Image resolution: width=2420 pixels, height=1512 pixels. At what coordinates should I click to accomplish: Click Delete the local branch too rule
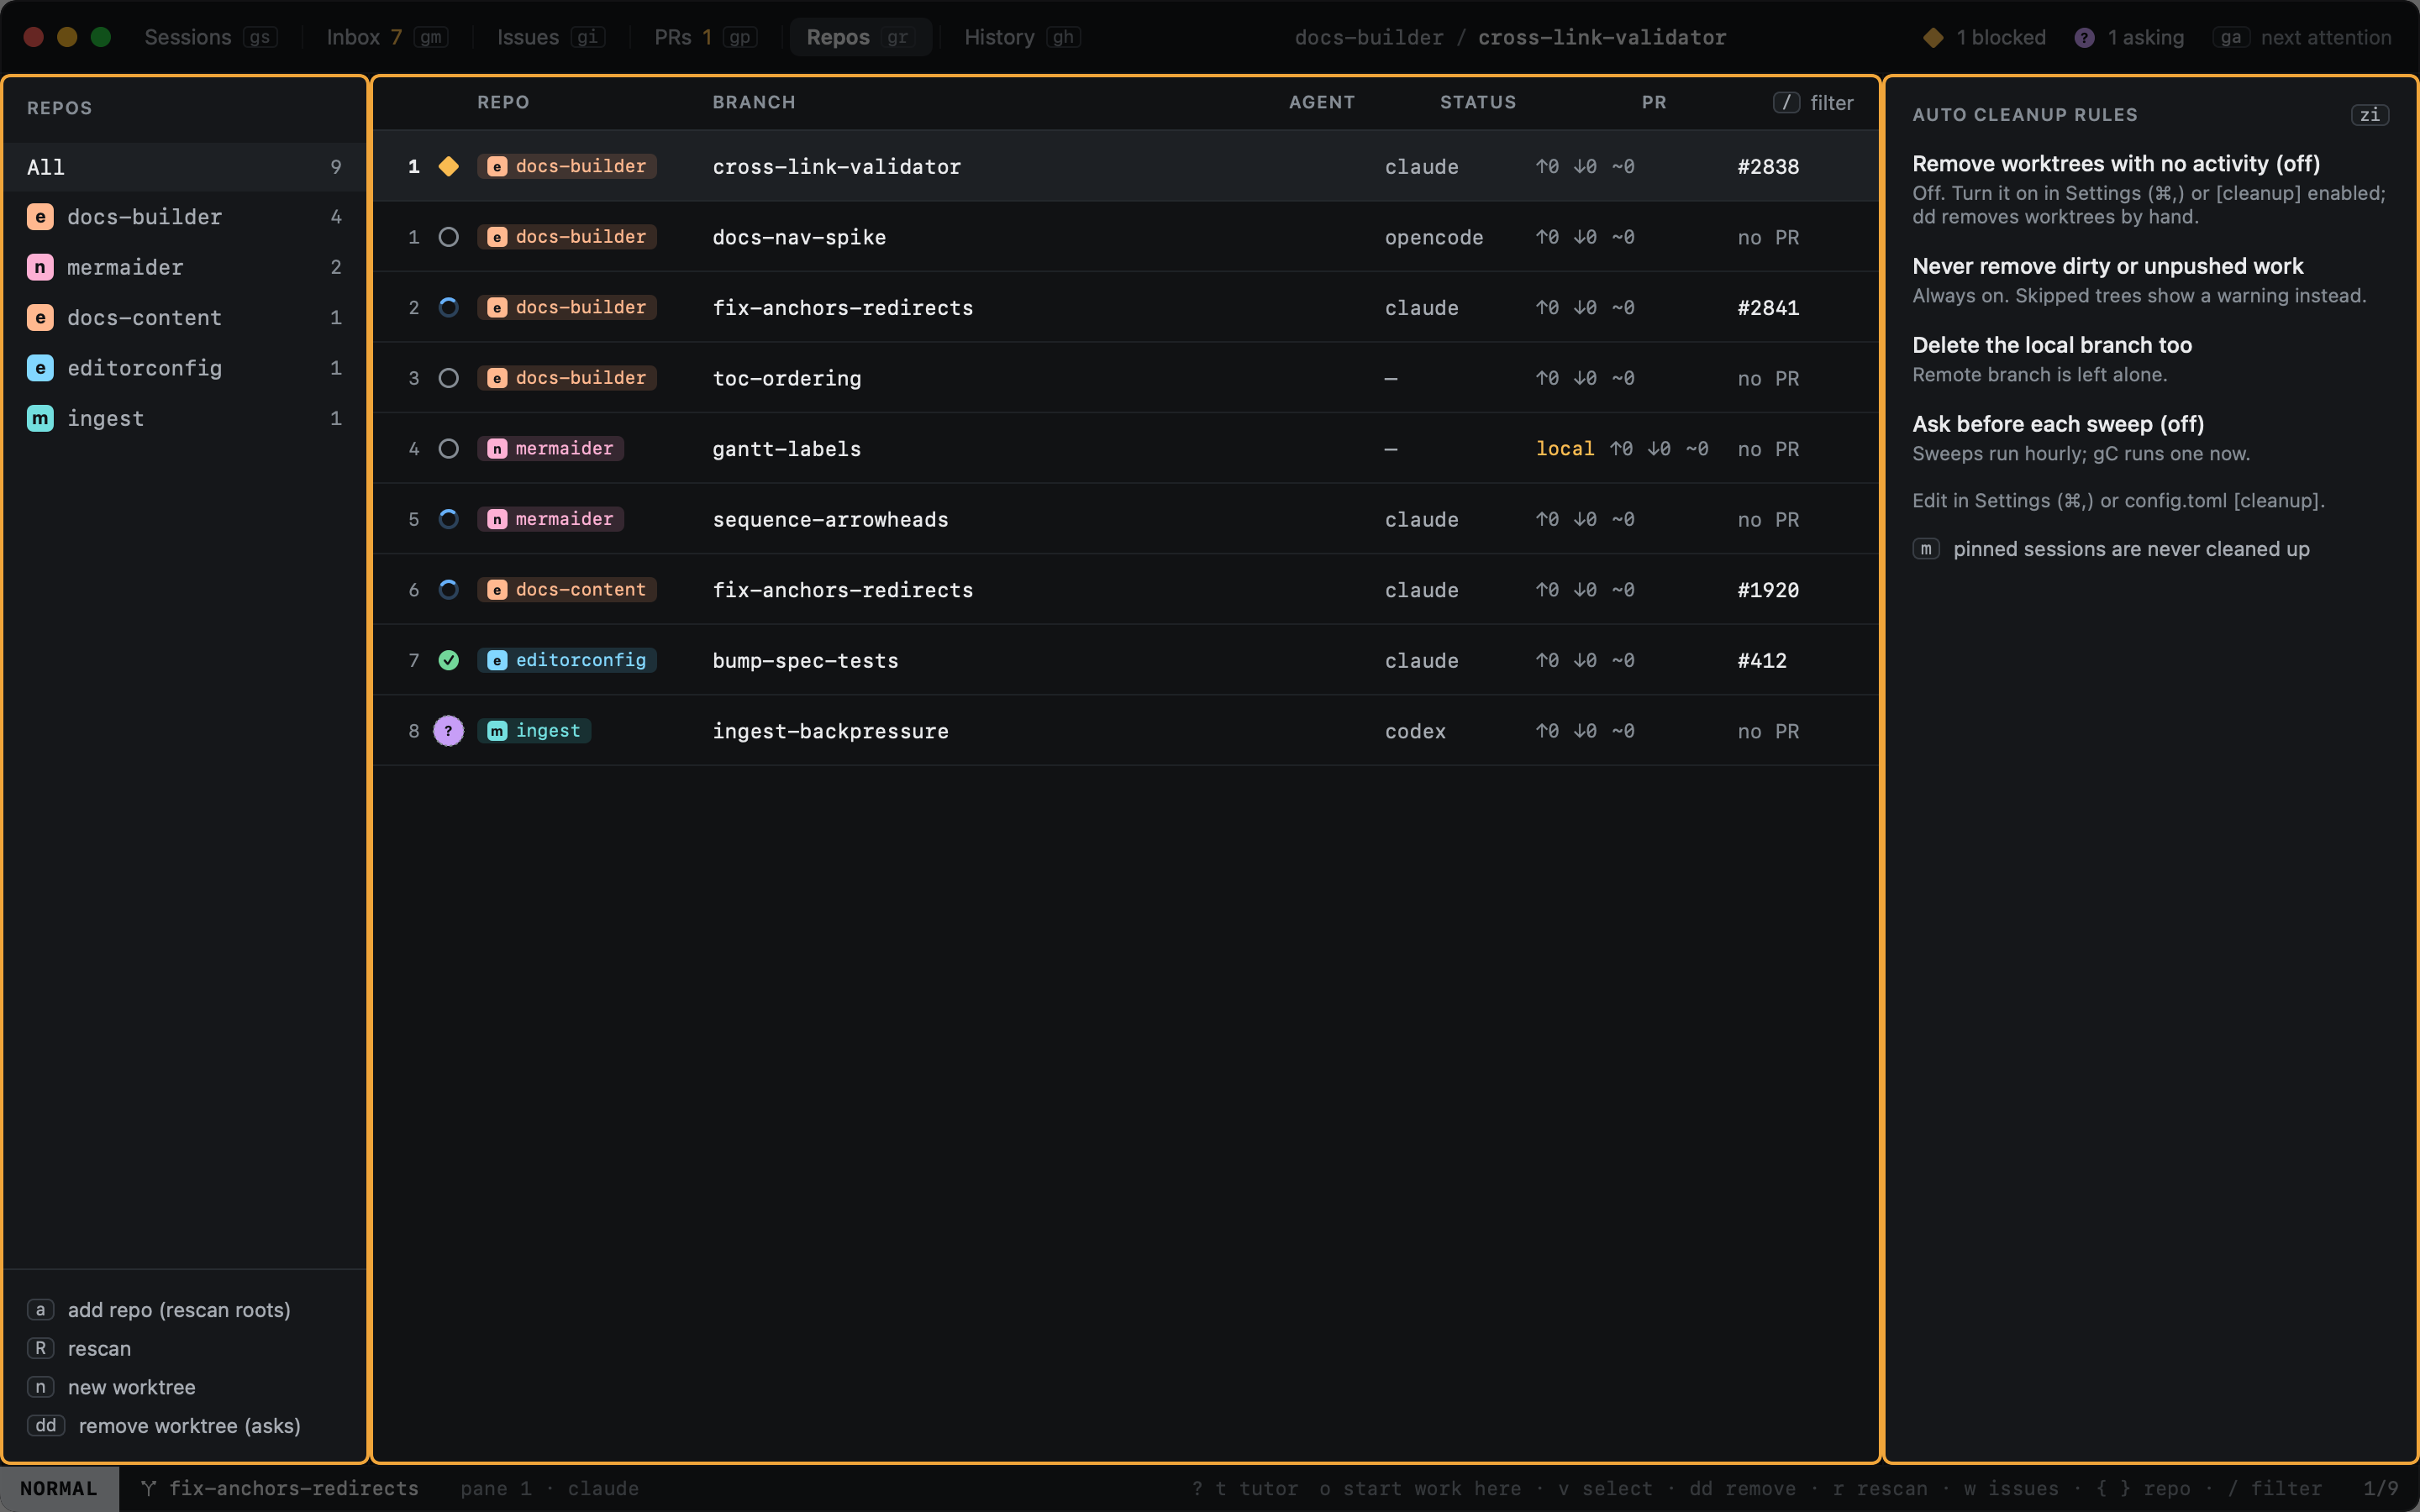(x=2052, y=345)
